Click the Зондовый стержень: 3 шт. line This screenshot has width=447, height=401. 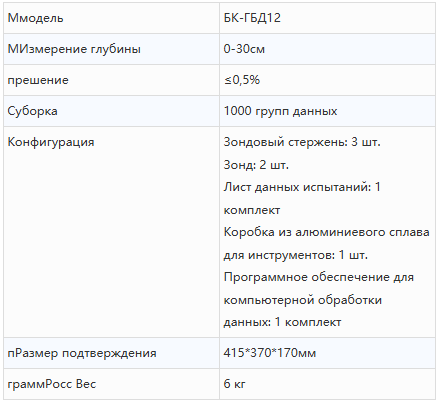302,142
